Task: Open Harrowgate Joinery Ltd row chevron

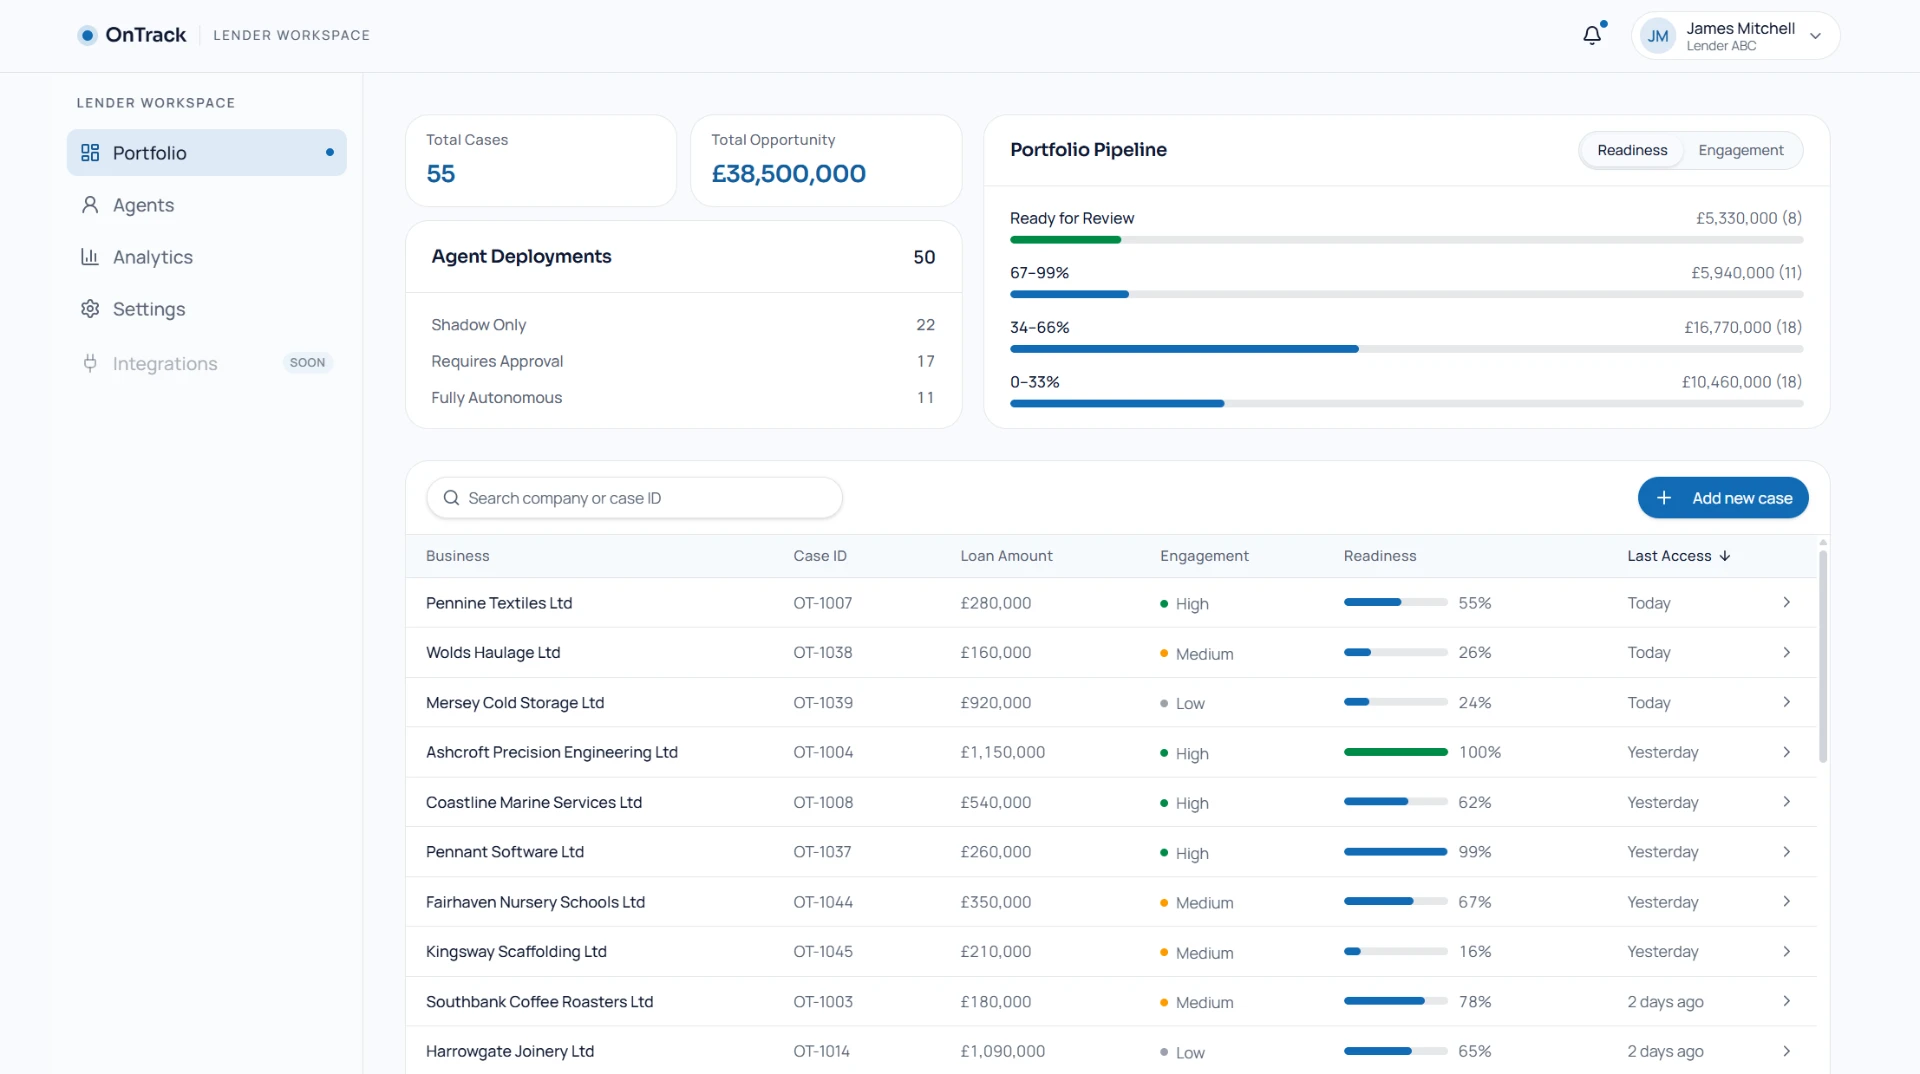Action: pos(1786,1051)
